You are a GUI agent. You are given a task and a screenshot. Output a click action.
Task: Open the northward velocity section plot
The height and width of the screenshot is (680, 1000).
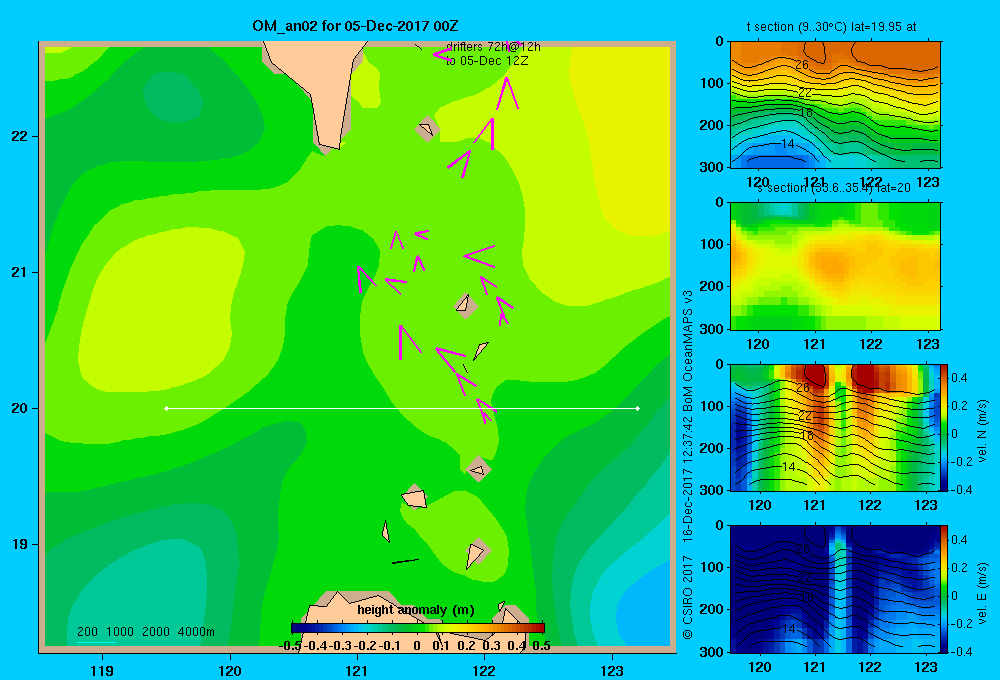click(835, 427)
